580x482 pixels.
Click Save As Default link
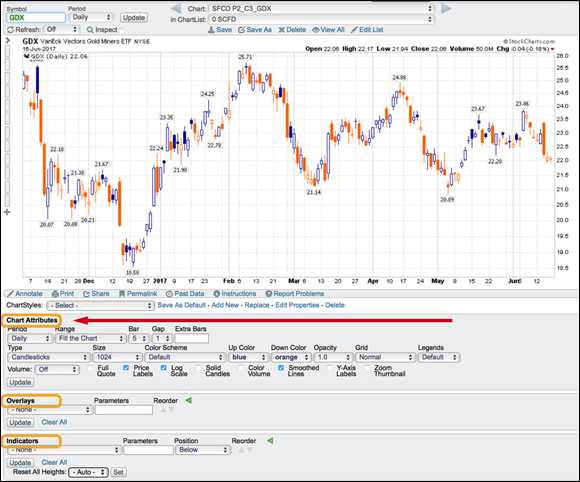pos(181,305)
